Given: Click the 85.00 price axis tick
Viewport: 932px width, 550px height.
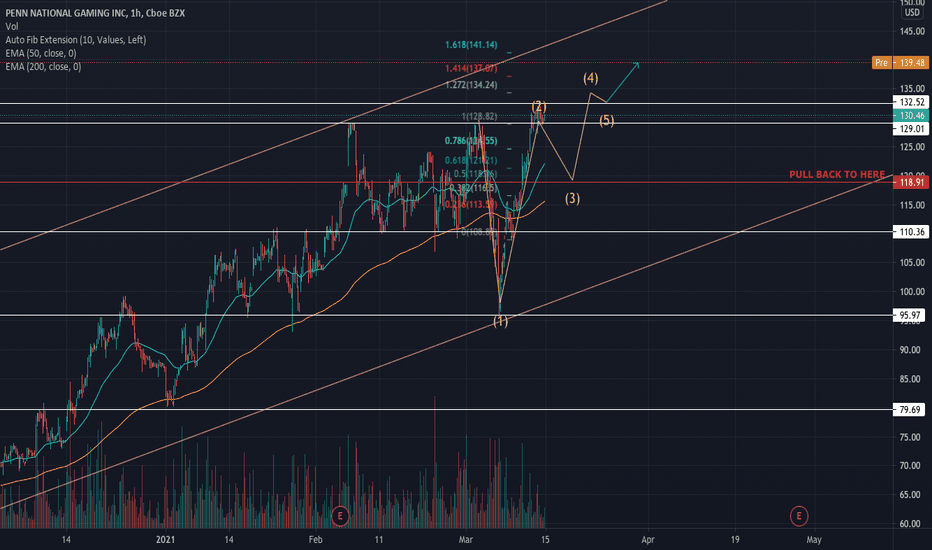Looking at the screenshot, I should point(912,379).
